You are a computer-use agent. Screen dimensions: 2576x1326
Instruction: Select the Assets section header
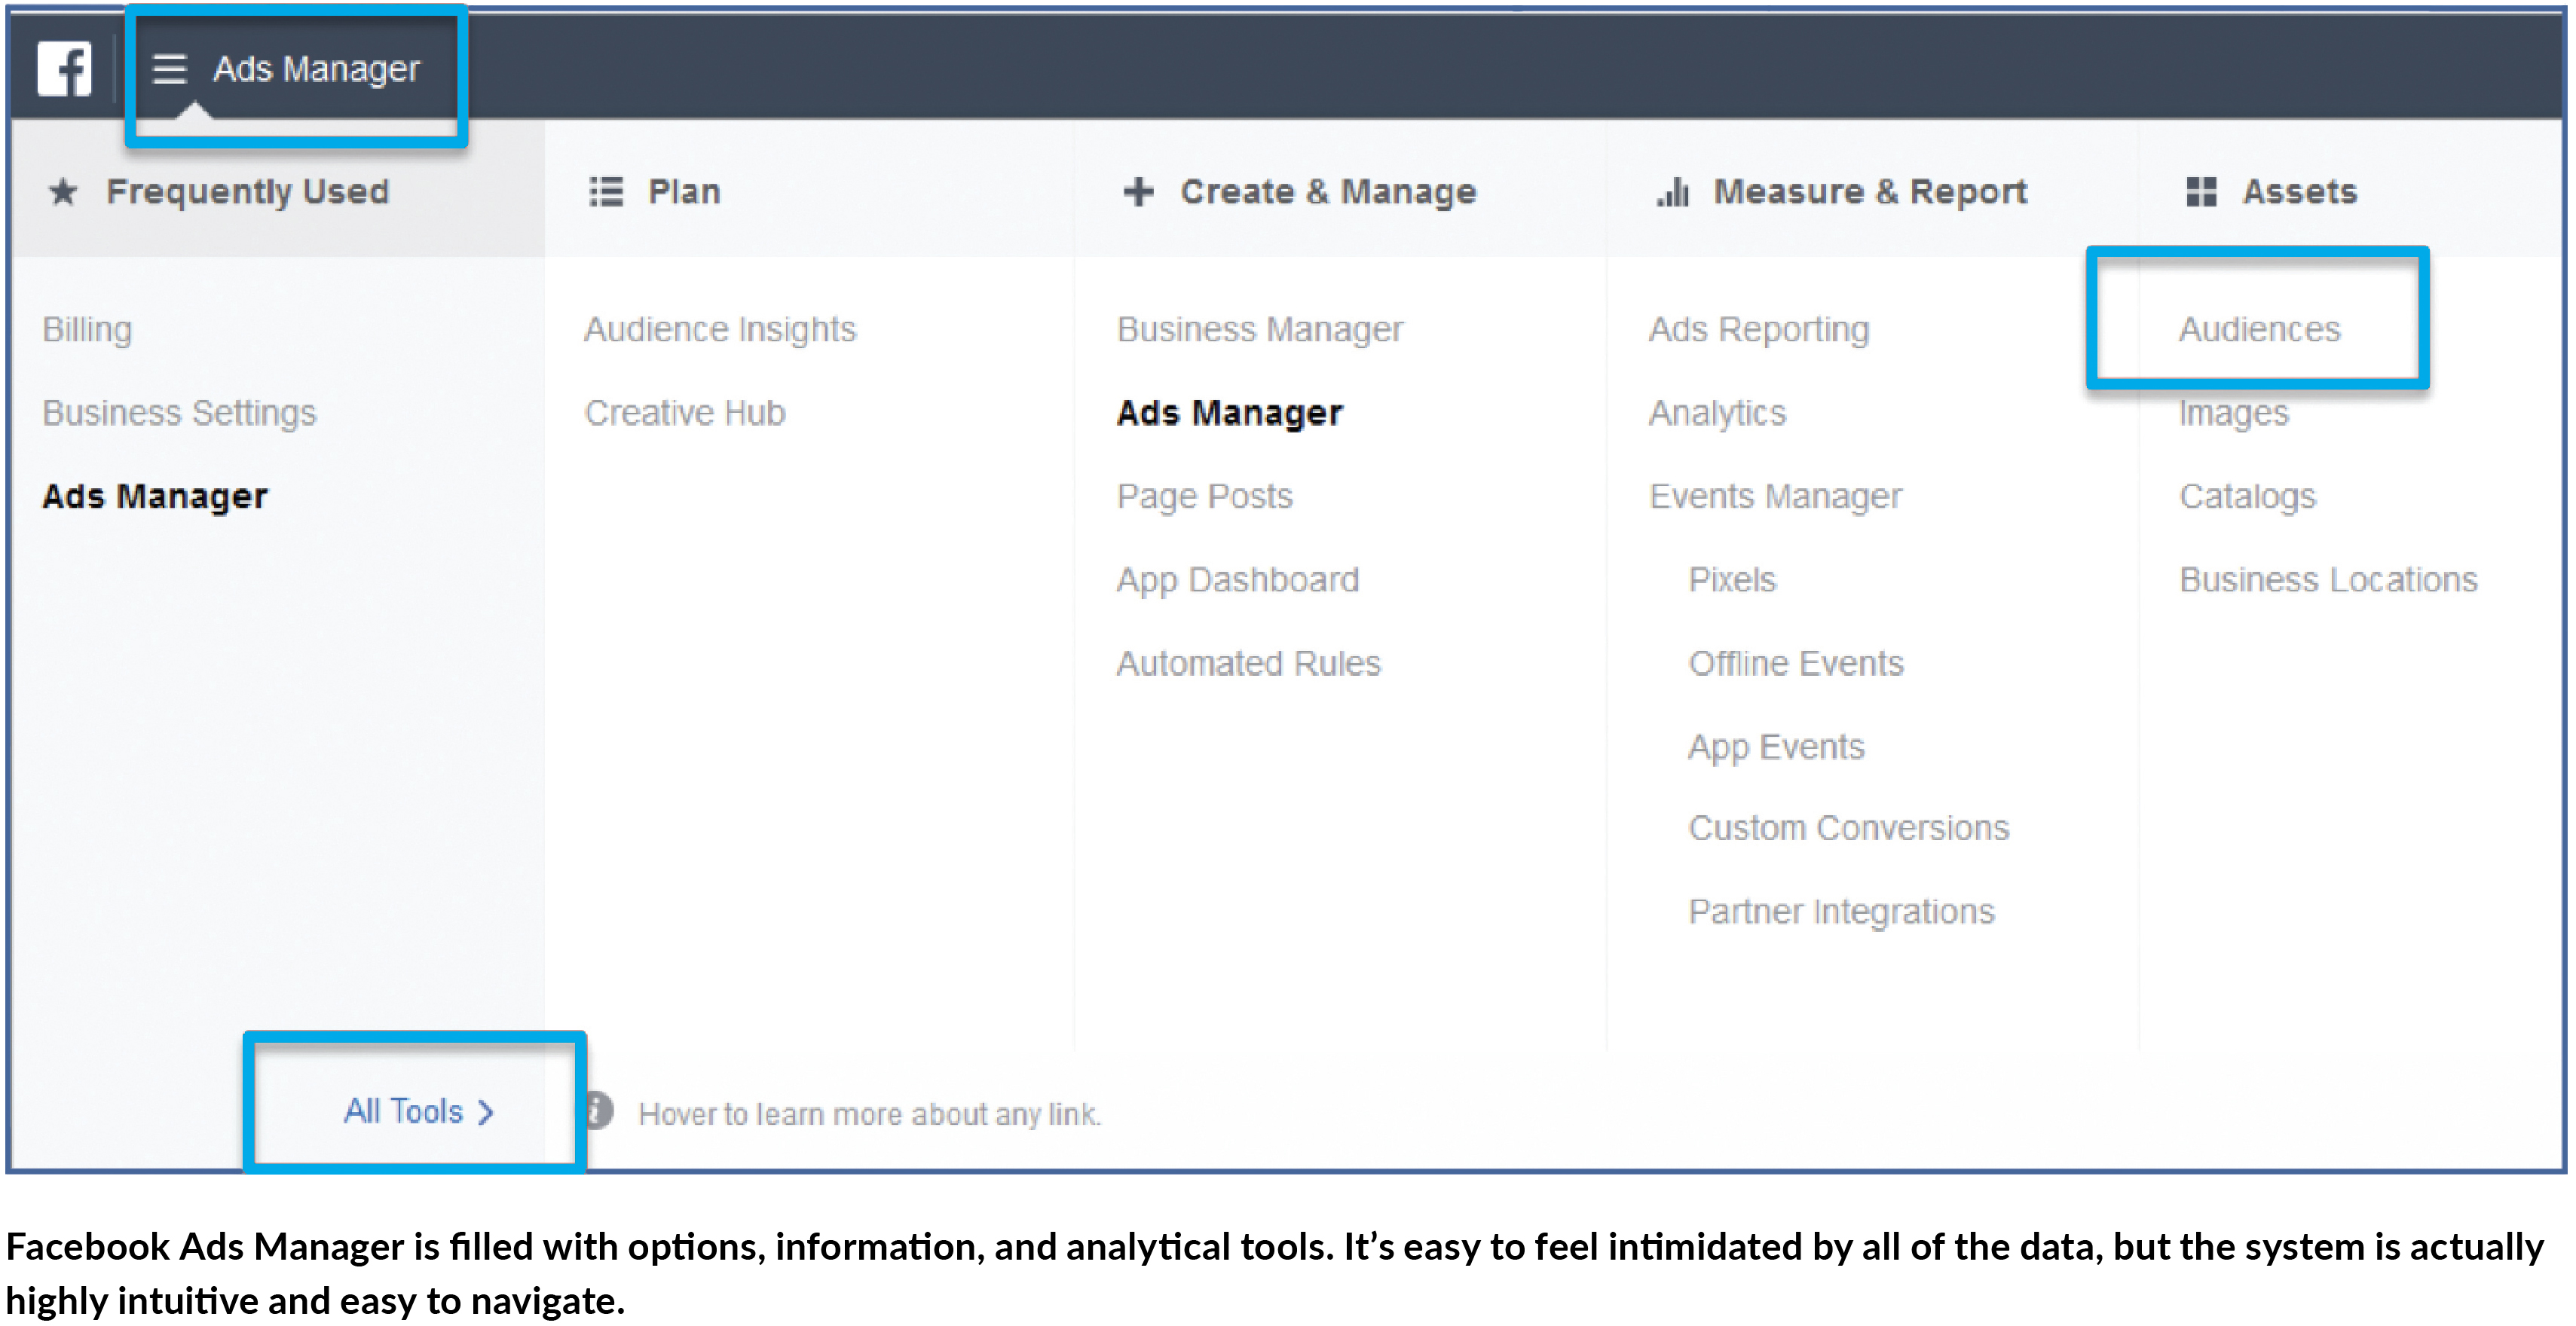pos(2299,191)
